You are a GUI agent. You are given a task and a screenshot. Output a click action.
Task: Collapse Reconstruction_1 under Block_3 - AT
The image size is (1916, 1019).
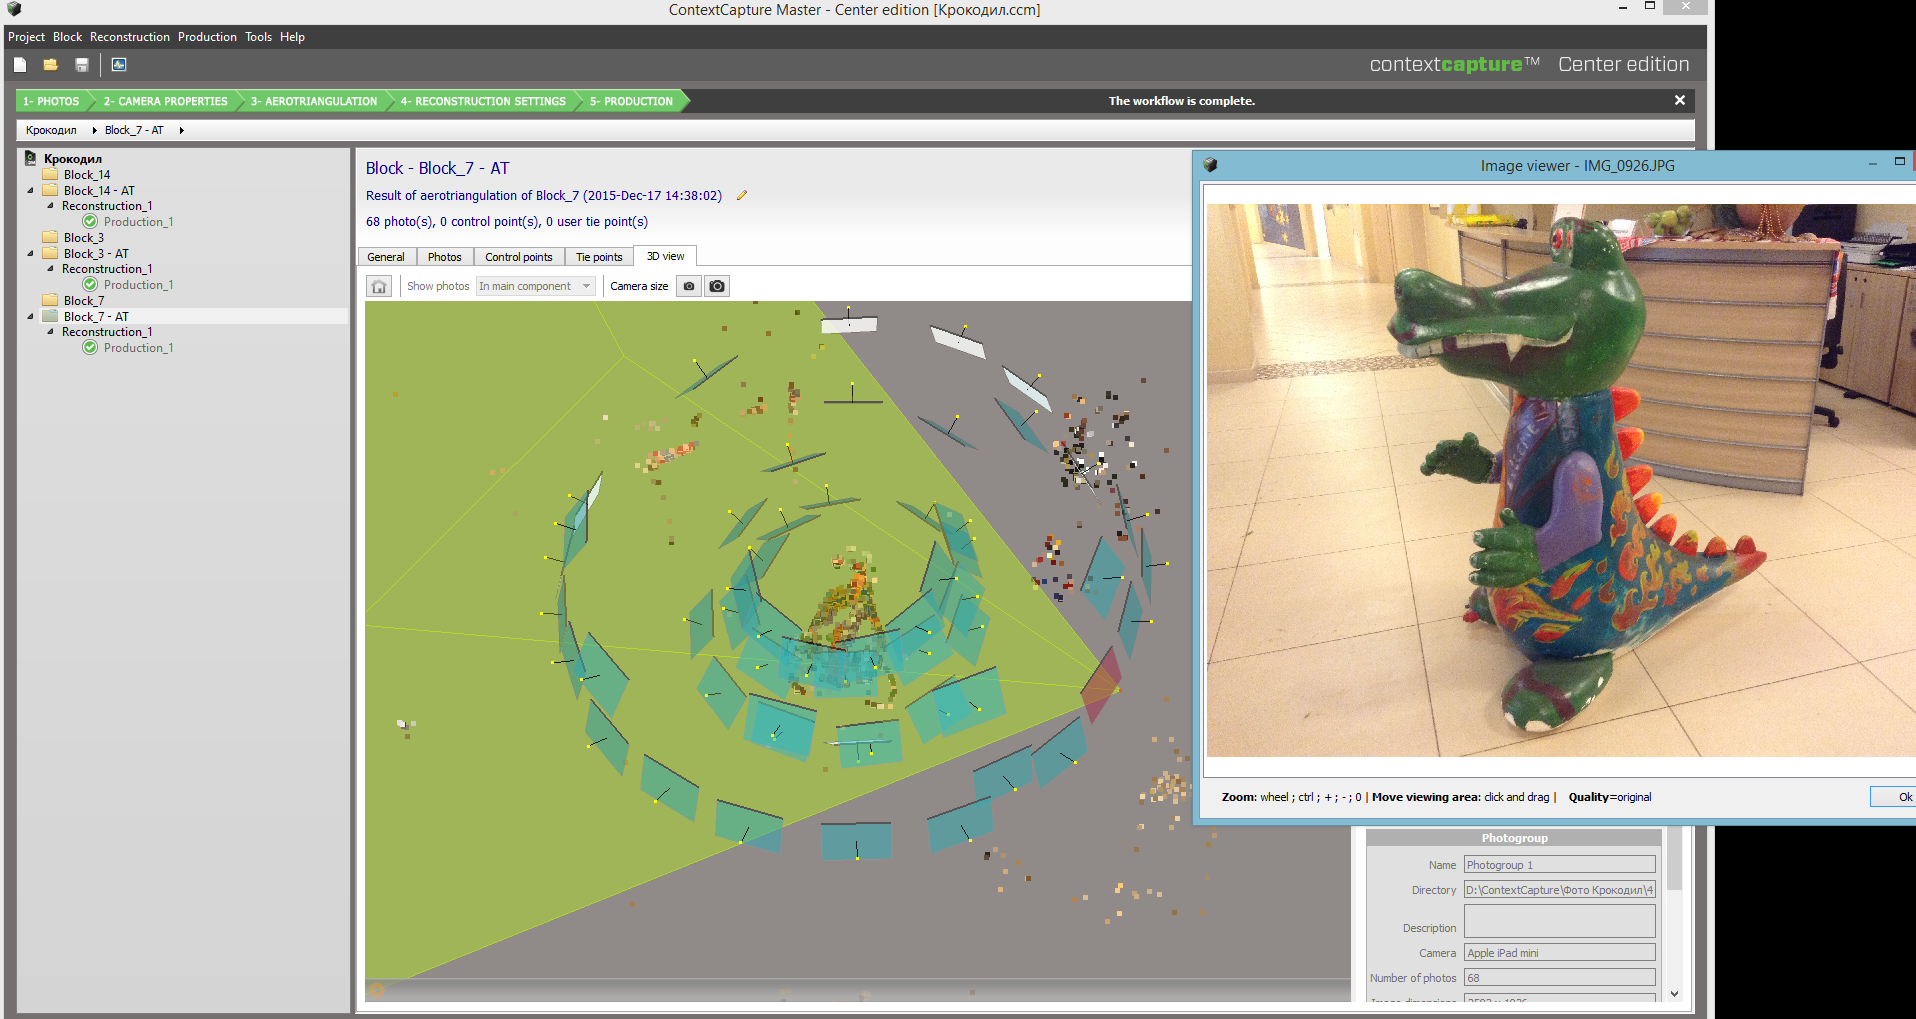(50, 269)
